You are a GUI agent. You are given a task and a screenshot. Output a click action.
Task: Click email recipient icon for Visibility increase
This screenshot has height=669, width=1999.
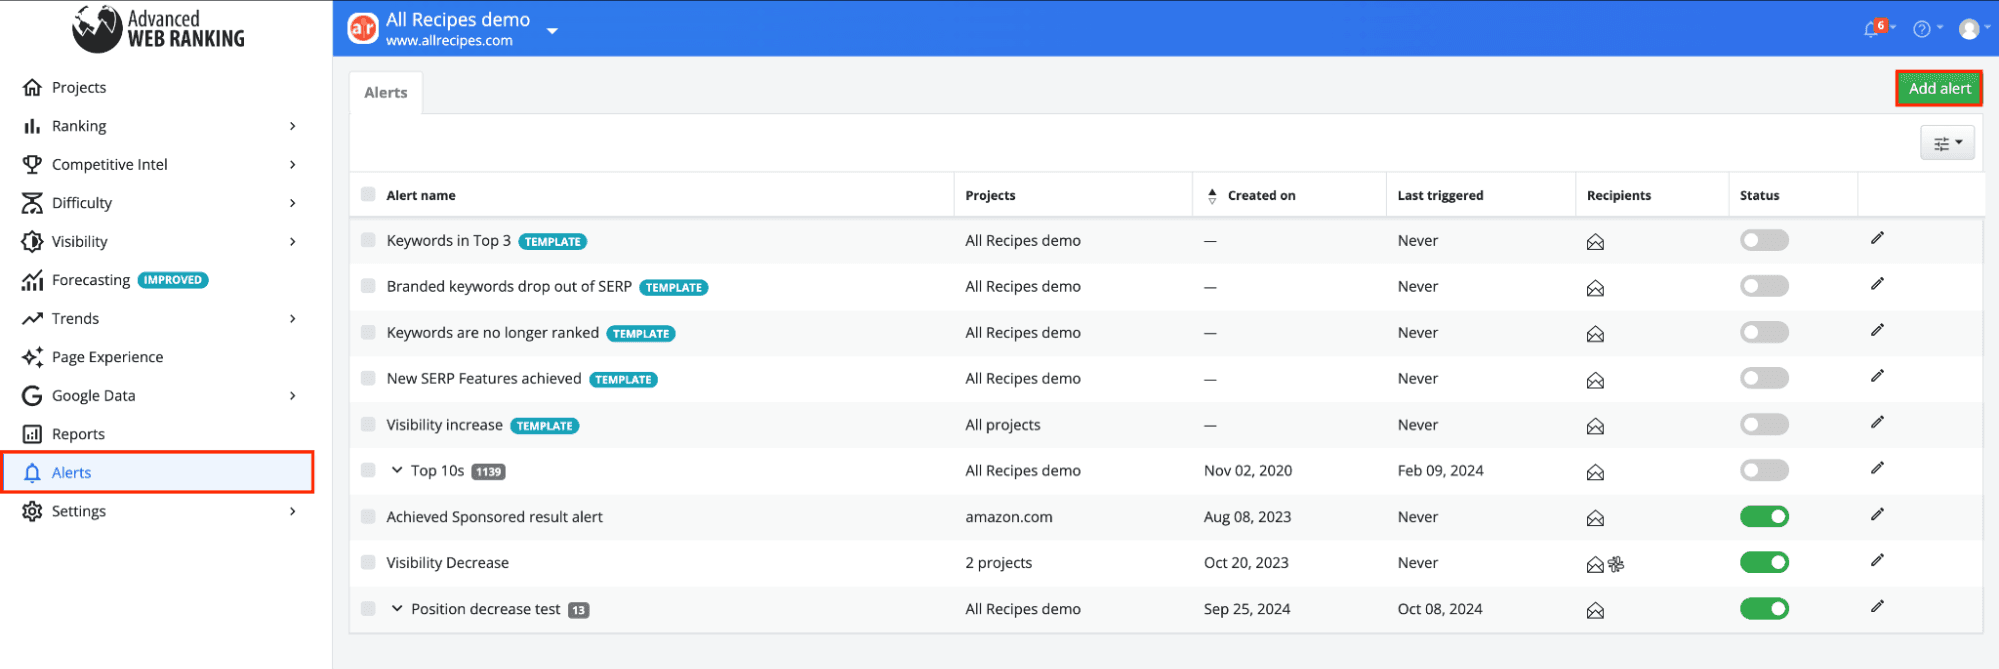tap(1595, 426)
